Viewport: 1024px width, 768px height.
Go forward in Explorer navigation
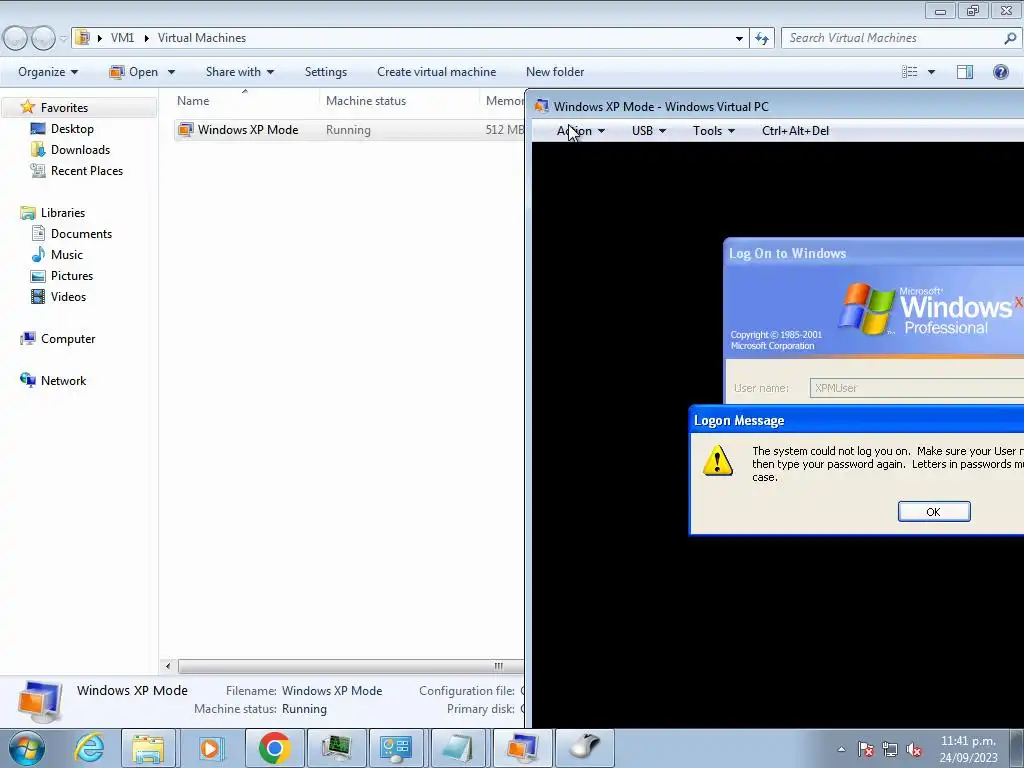(43, 39)
